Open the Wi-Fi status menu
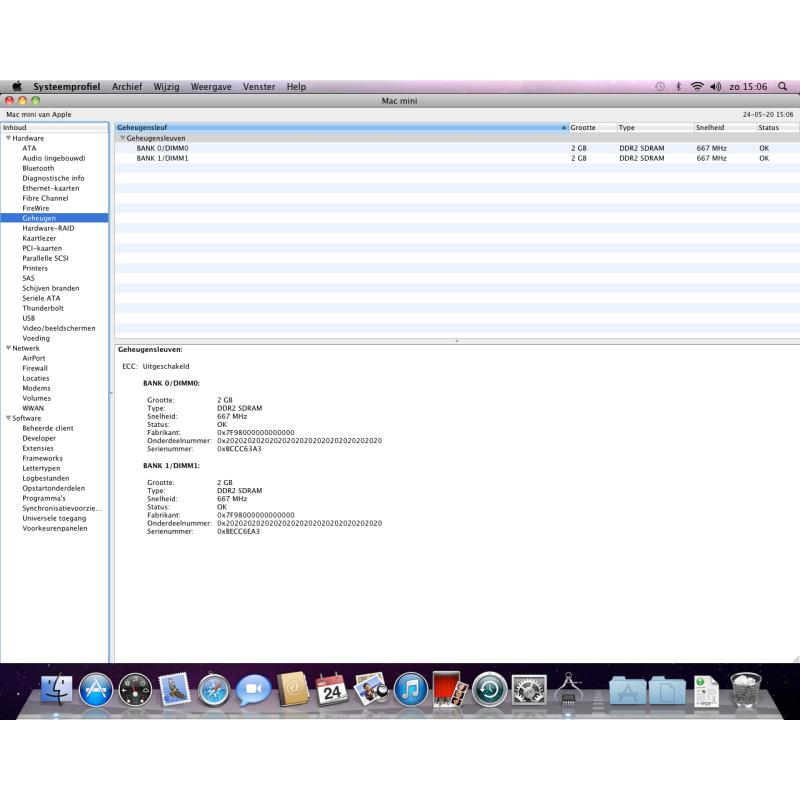The image size is (800, 800). pyautogui.click(x=697, y=86)
